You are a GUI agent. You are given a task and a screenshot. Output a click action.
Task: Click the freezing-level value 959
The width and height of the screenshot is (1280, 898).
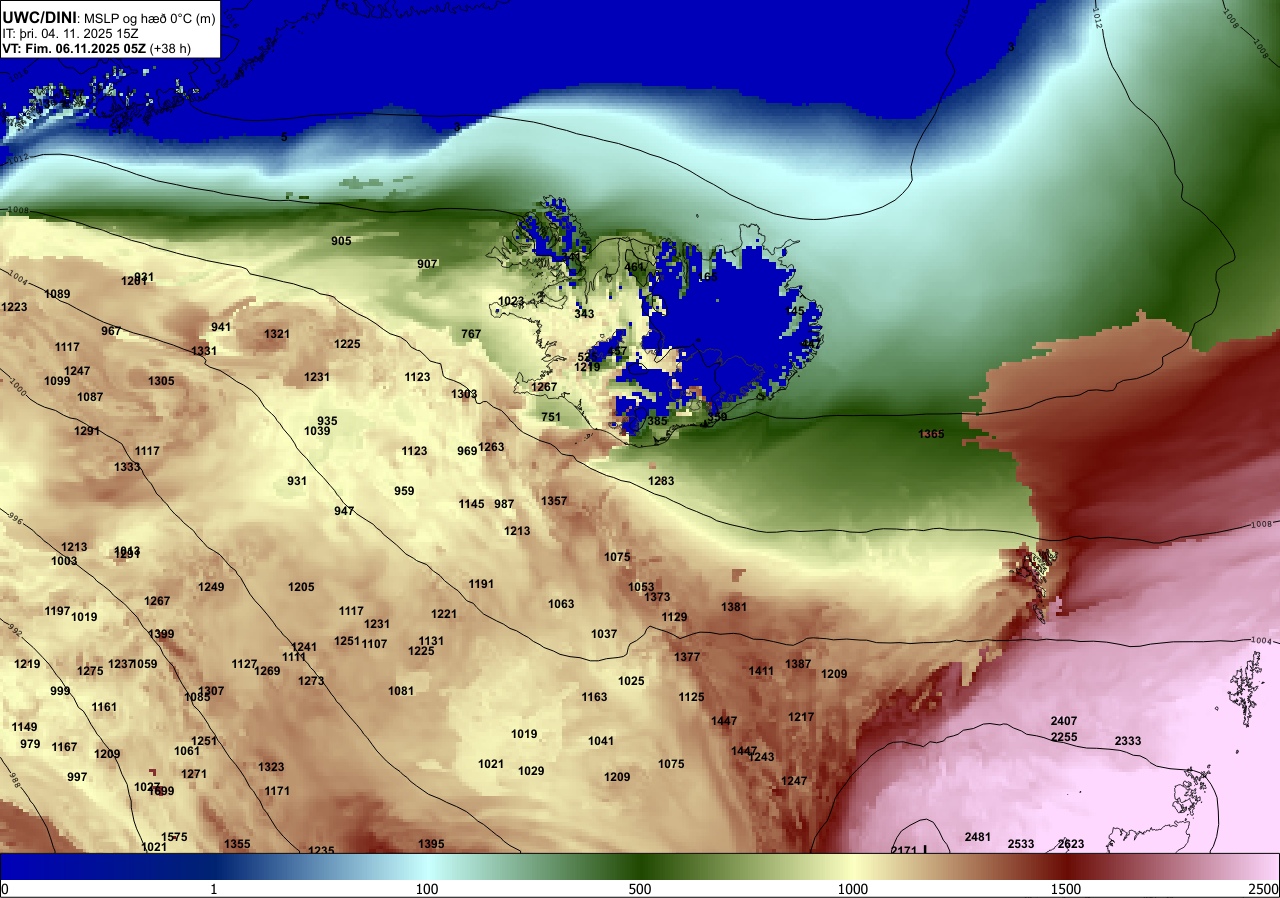tap(404, 491)
